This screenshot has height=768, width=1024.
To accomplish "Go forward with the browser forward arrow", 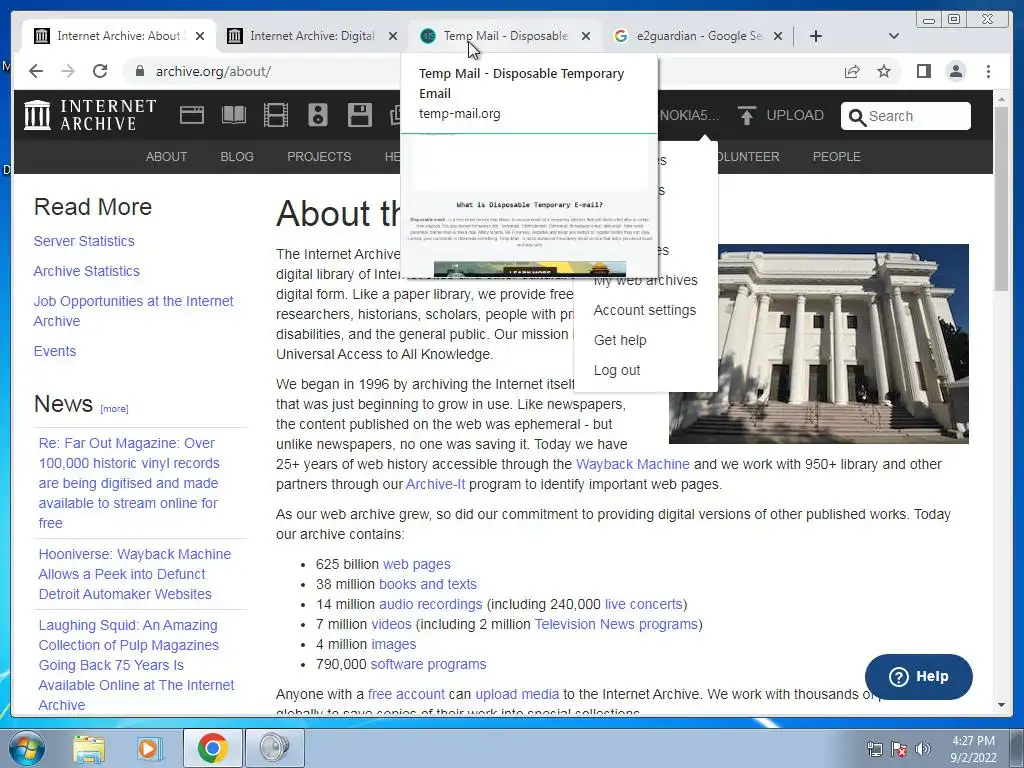I will pos(68,71).
